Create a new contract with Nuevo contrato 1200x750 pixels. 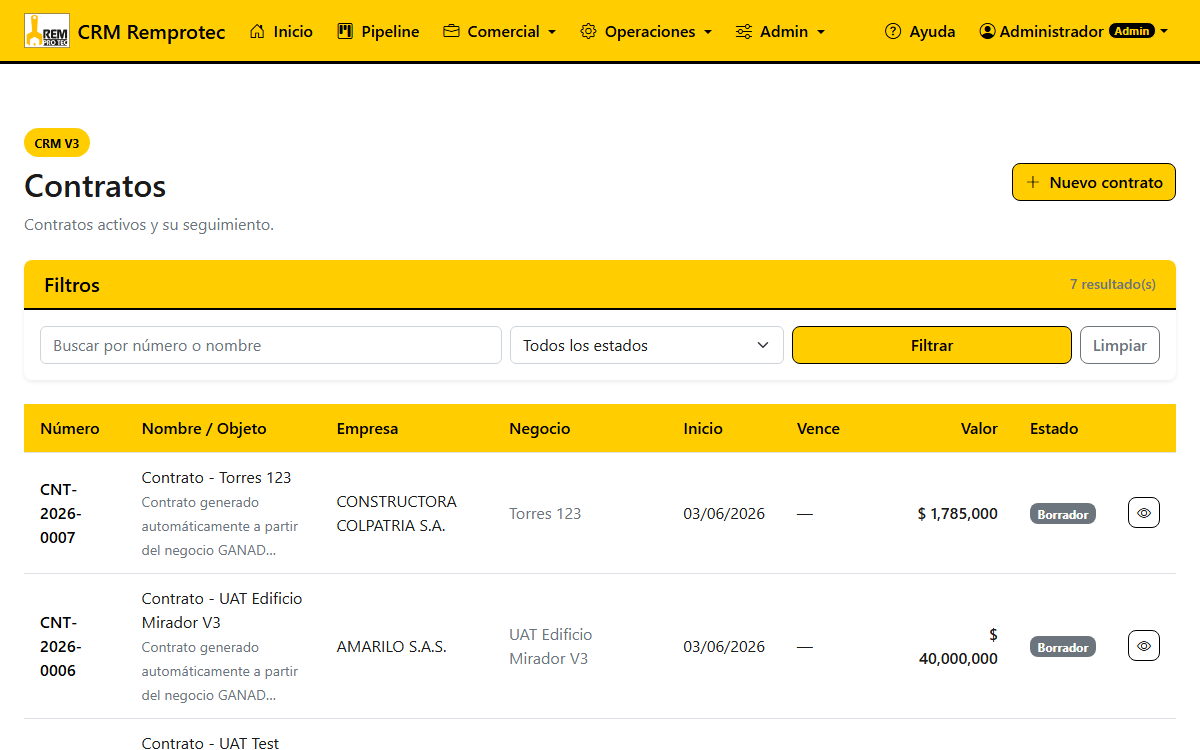(1094, 182)
